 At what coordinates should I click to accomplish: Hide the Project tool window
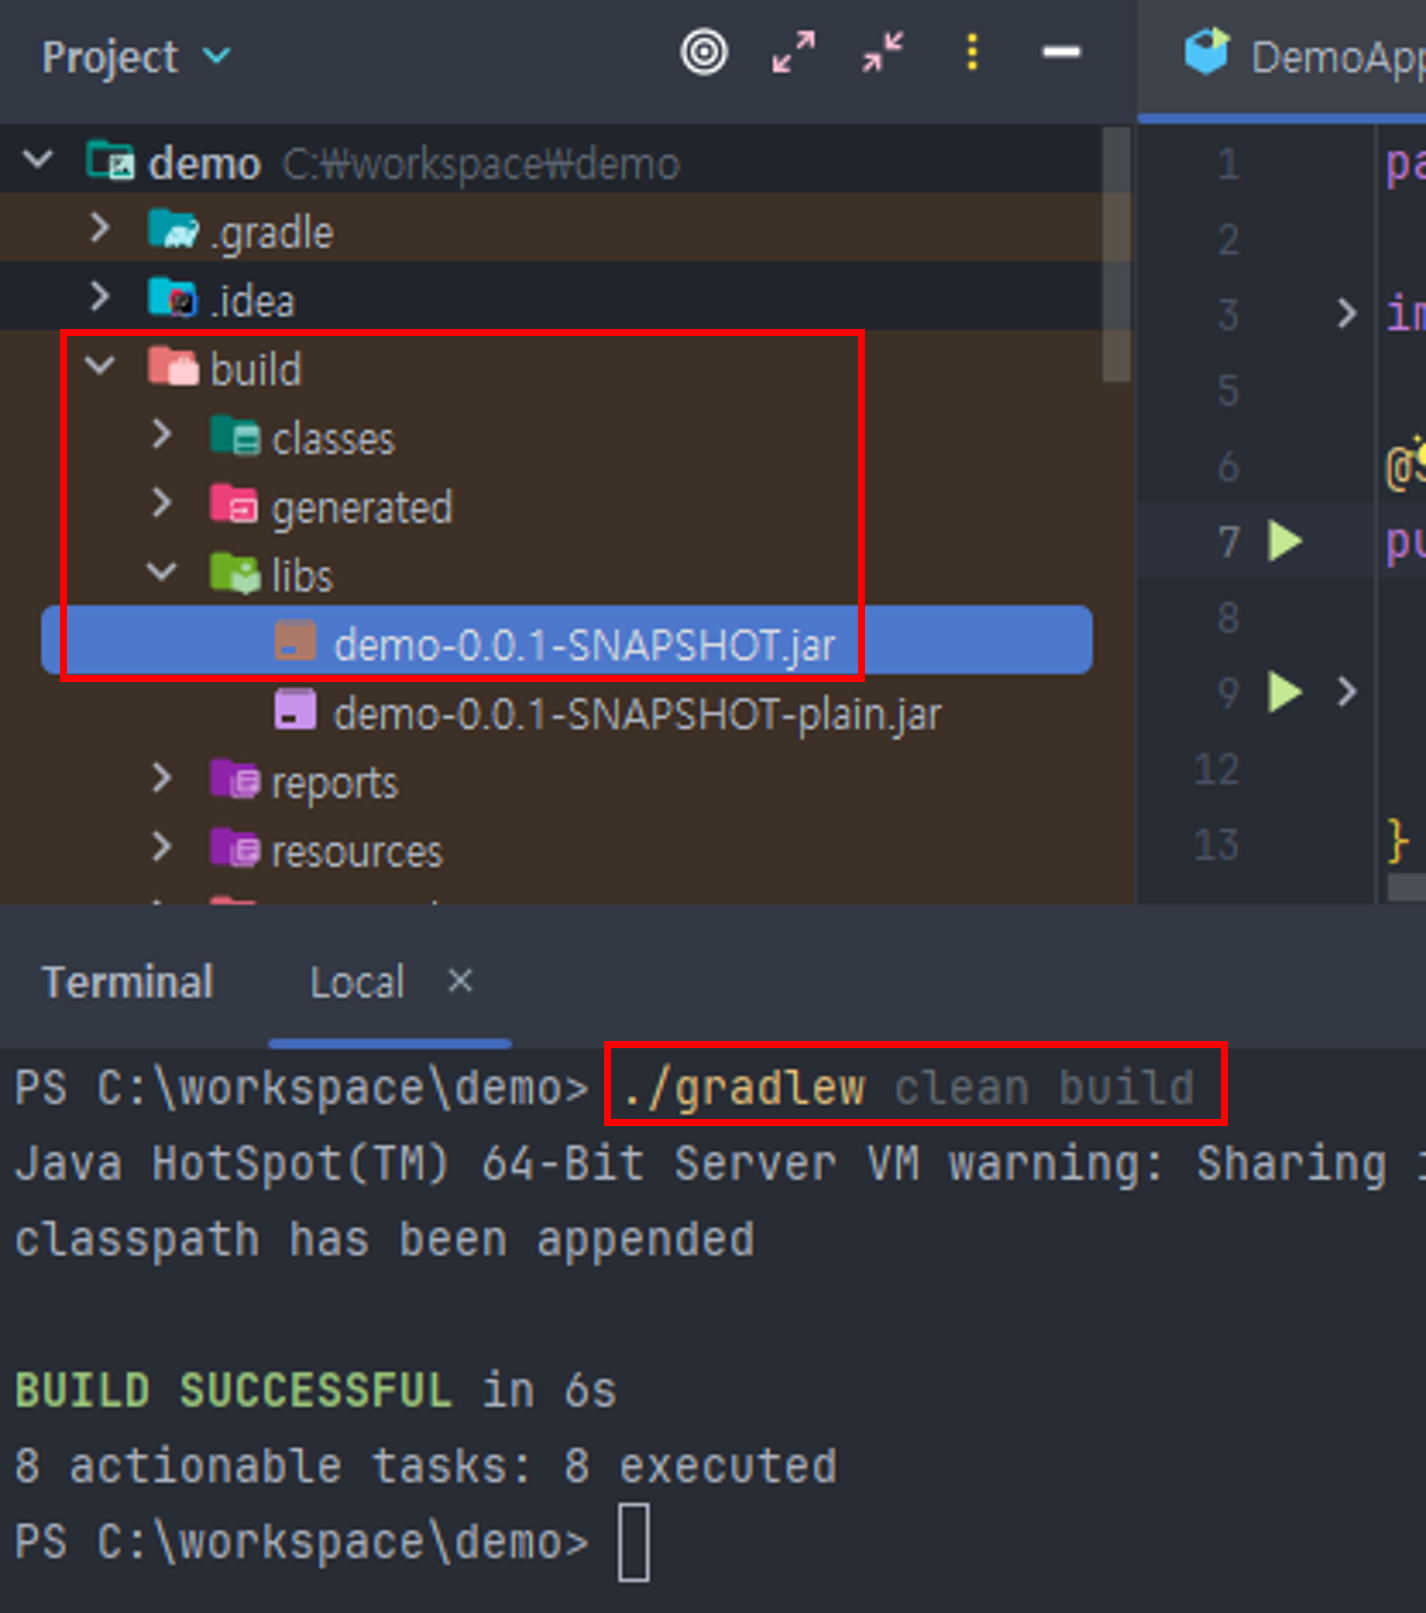[1061, 52]
